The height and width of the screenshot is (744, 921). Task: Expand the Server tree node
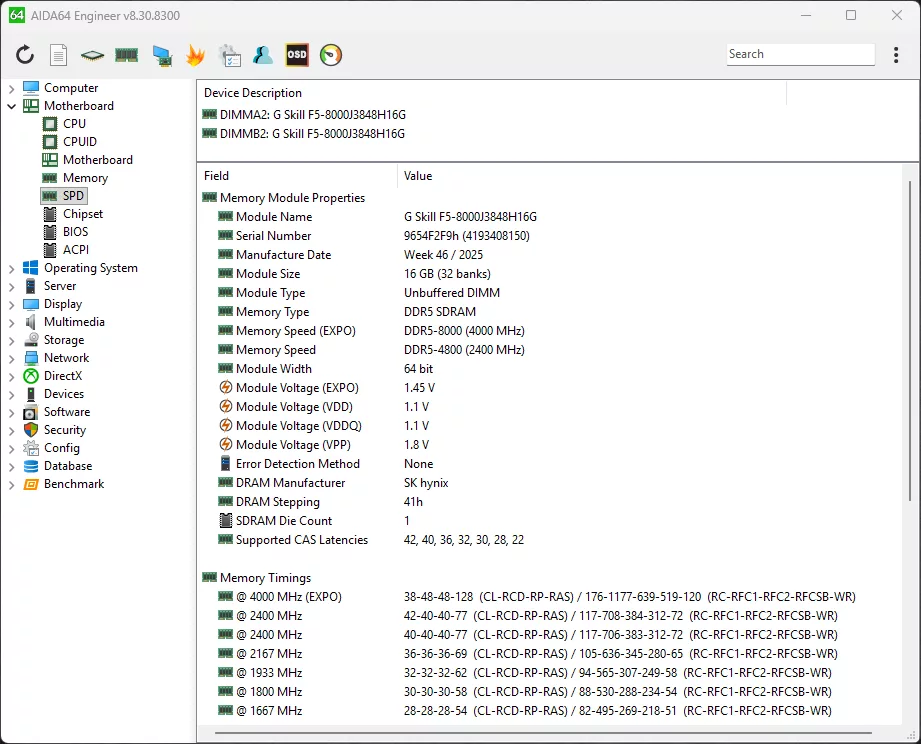tap(11, 287)
